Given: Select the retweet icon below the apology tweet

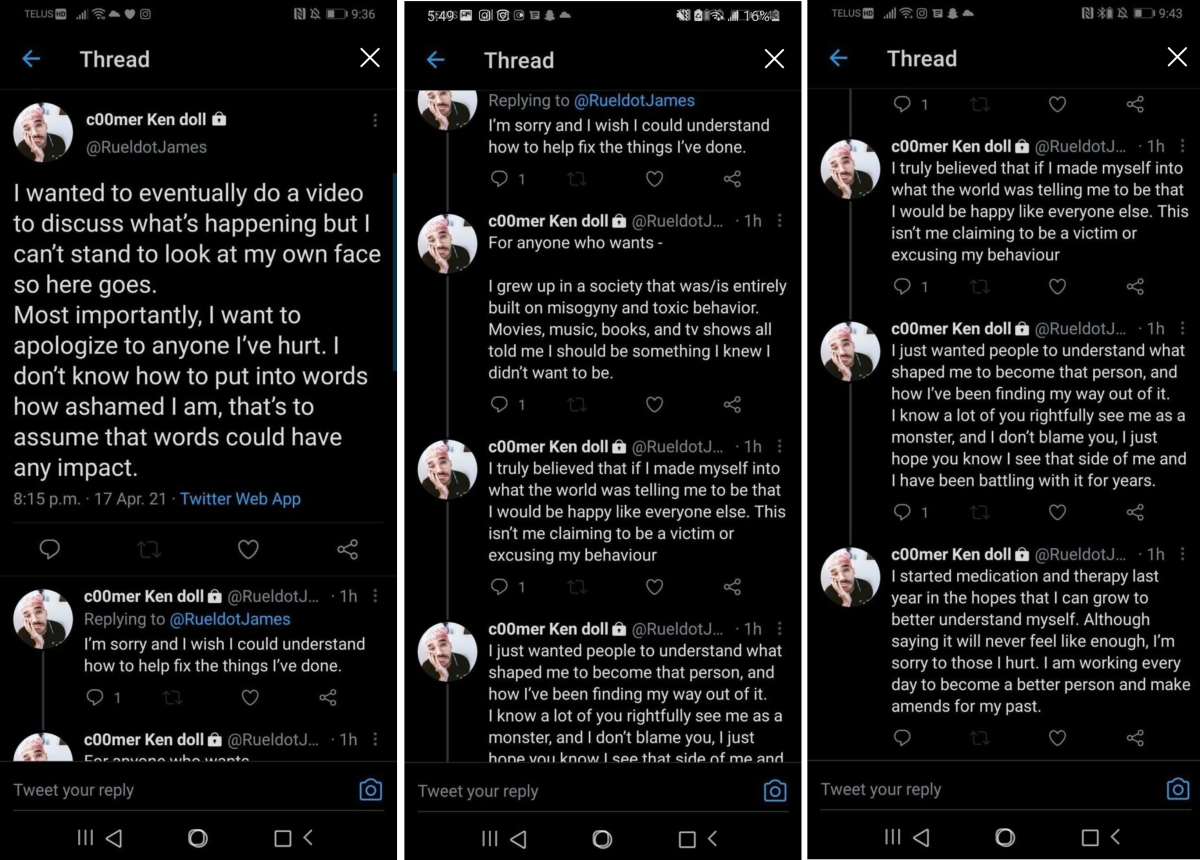Looking at the screenshot, I should (148, 548).
